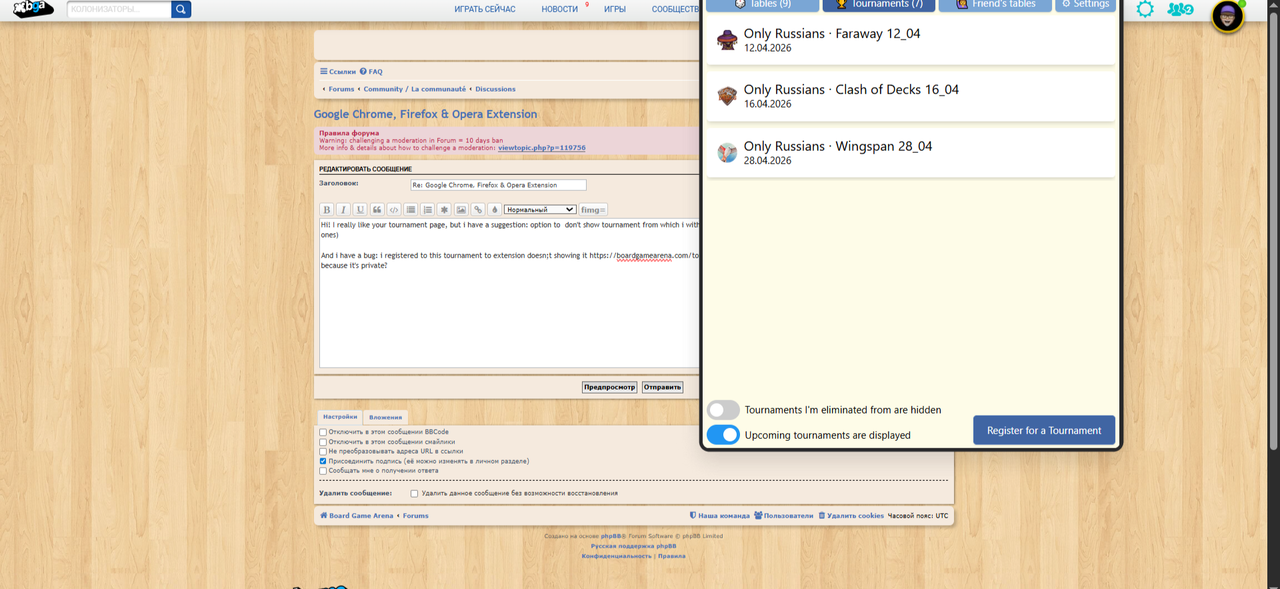The width and height of the screenshot is (1280, 589).
Task: Open the player avatar menu
Action: (1227, 17)
